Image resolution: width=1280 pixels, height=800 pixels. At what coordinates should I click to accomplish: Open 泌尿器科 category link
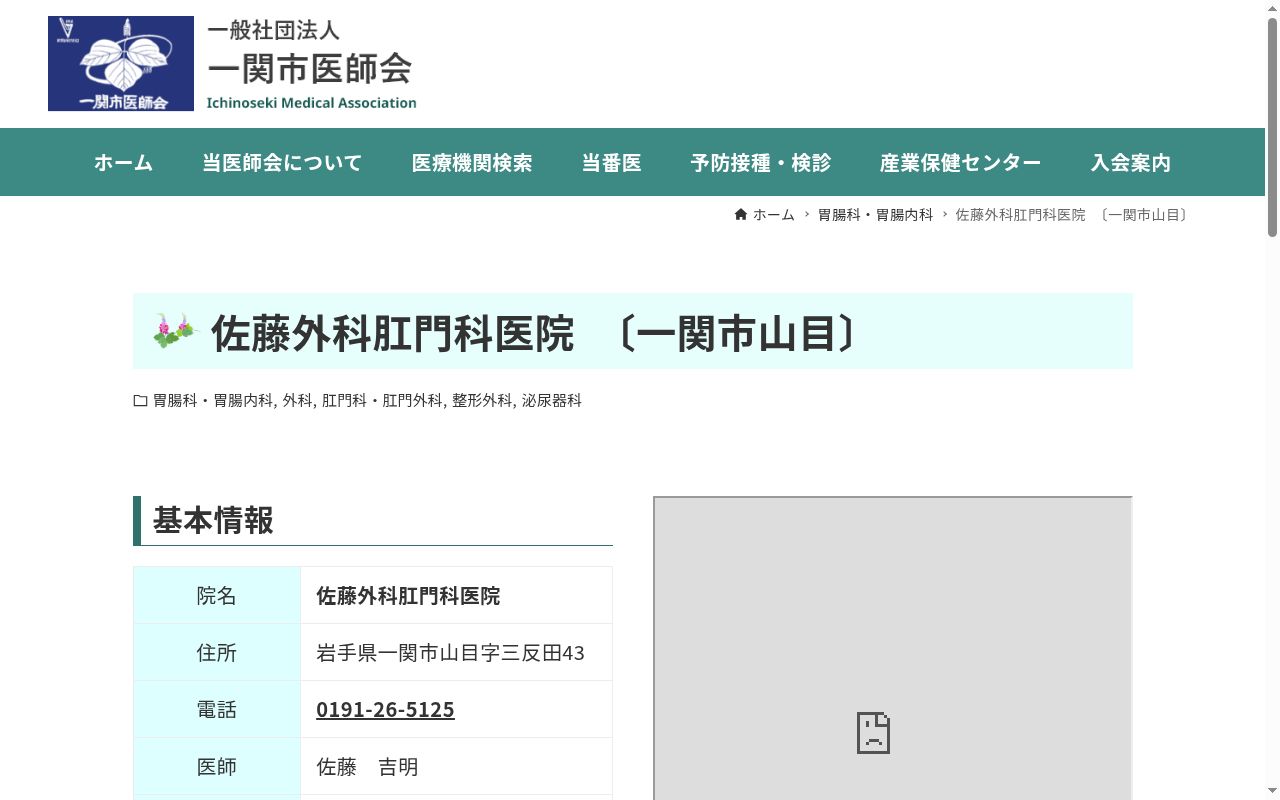[552, 401]
